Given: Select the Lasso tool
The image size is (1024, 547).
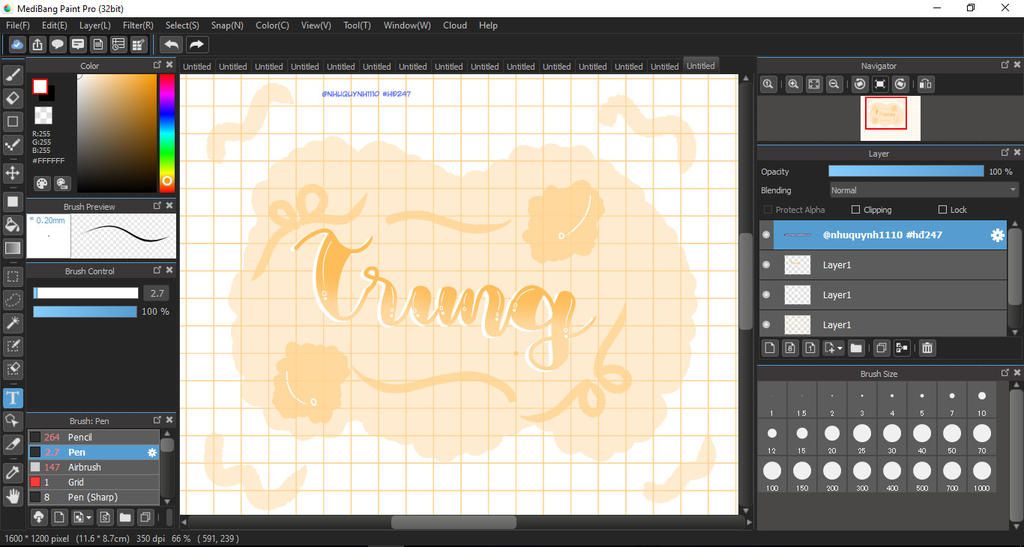Looking at the screenshot, I should (12, 300).
